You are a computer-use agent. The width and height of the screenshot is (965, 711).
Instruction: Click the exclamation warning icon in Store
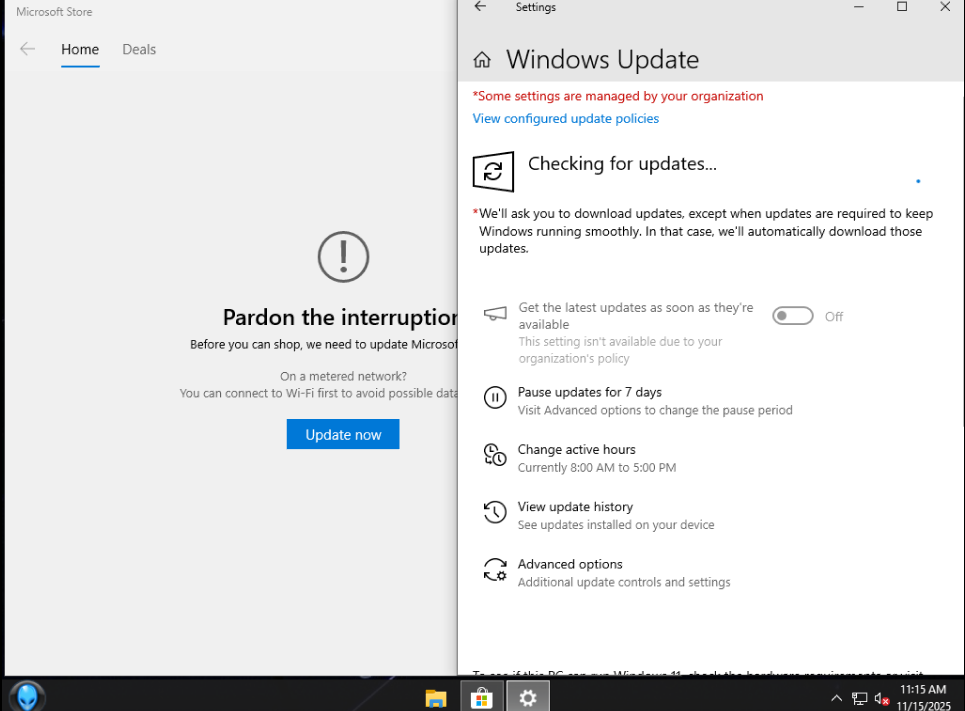(343, 257)
